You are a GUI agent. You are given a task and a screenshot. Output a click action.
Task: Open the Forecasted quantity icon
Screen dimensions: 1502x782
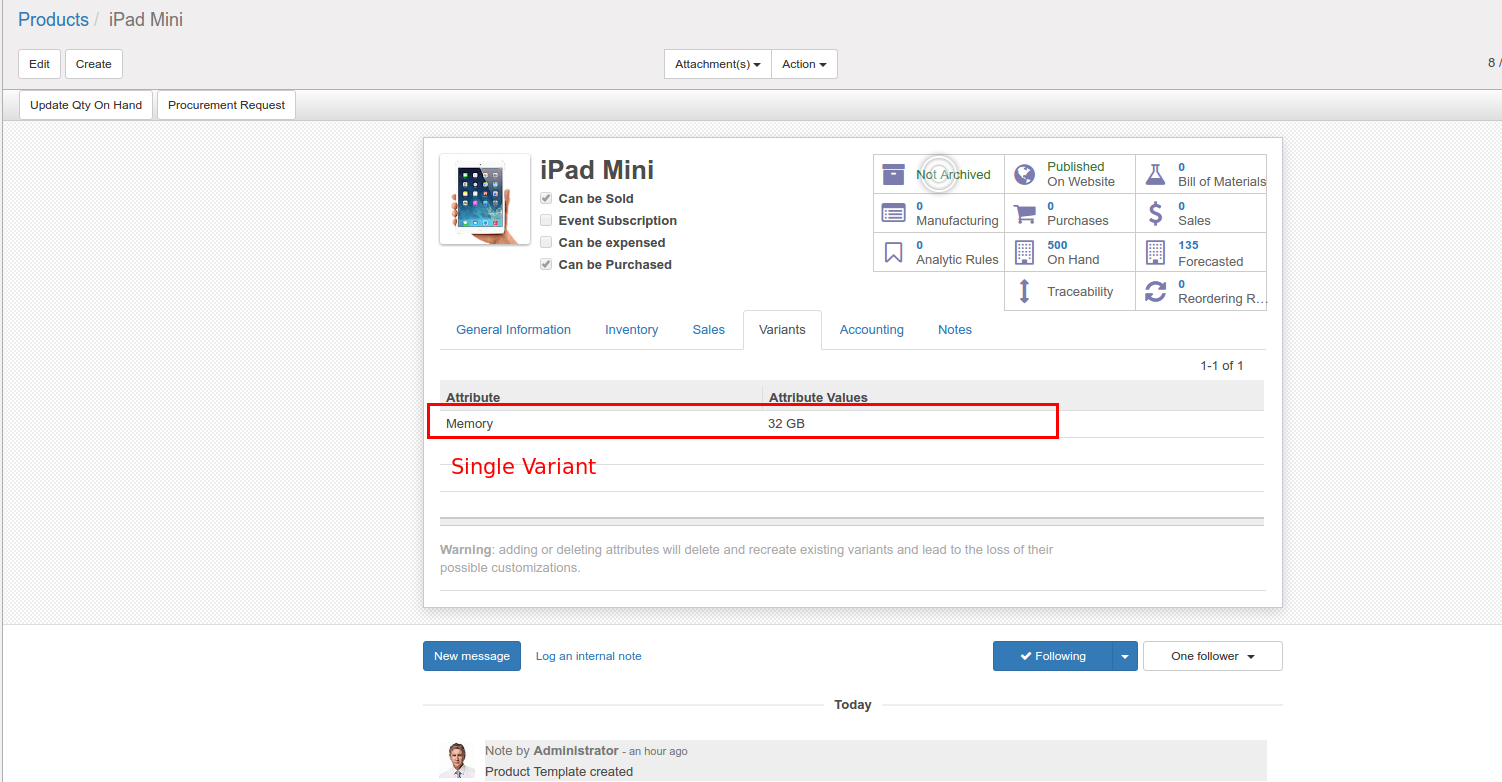(x=1156, y=252)
